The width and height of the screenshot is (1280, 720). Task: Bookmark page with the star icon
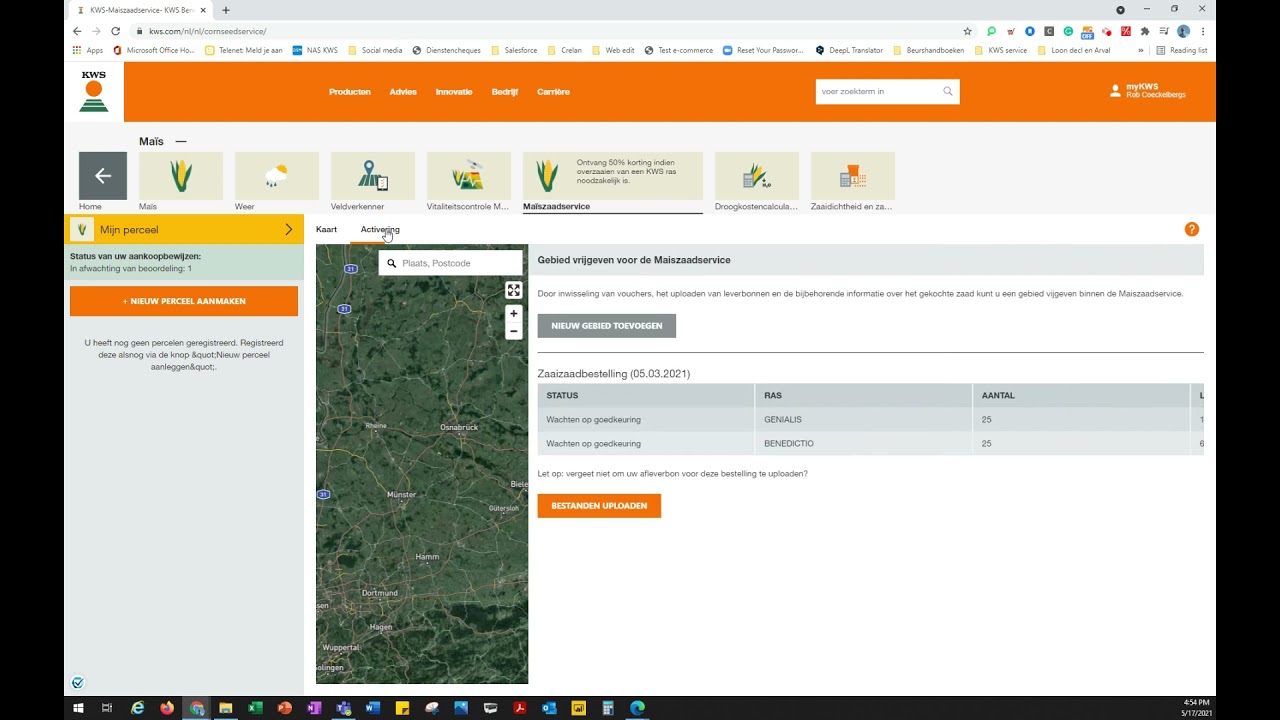click(x=967, y=31)
